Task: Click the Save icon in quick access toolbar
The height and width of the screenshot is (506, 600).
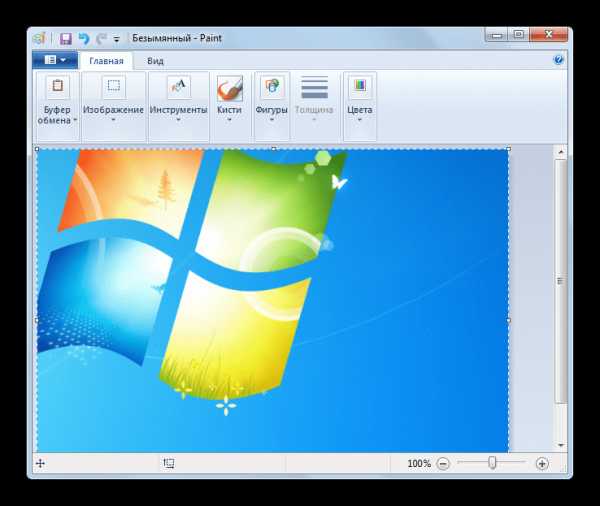Action: pos(66,38)
